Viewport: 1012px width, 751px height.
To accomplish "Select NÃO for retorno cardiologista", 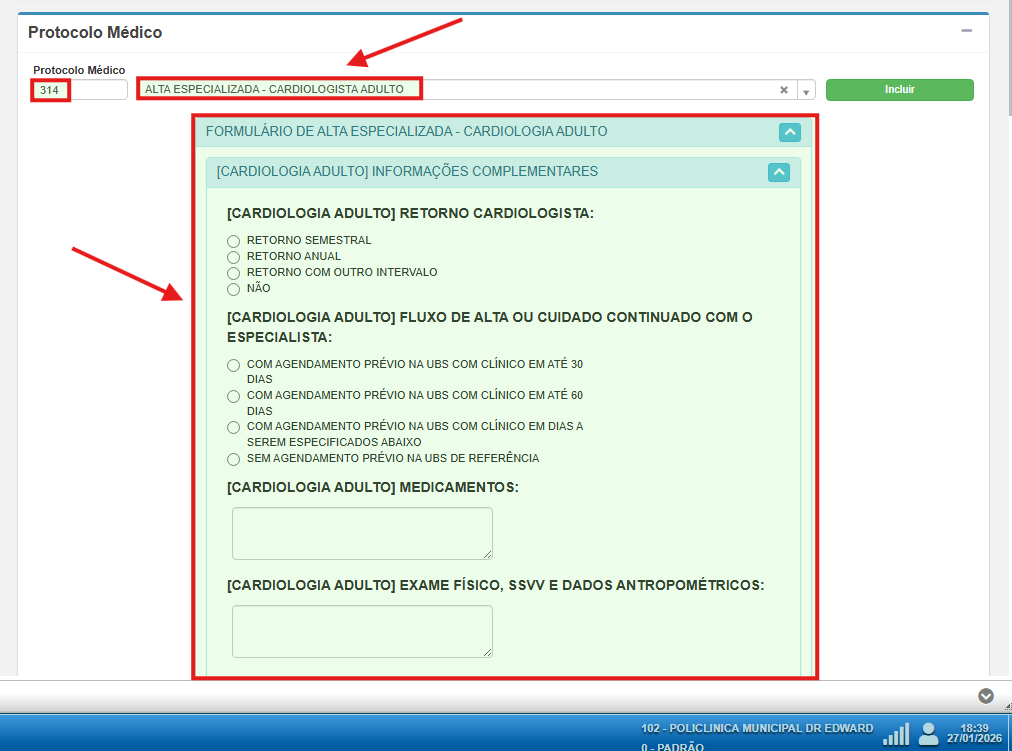I will point(234,289).
